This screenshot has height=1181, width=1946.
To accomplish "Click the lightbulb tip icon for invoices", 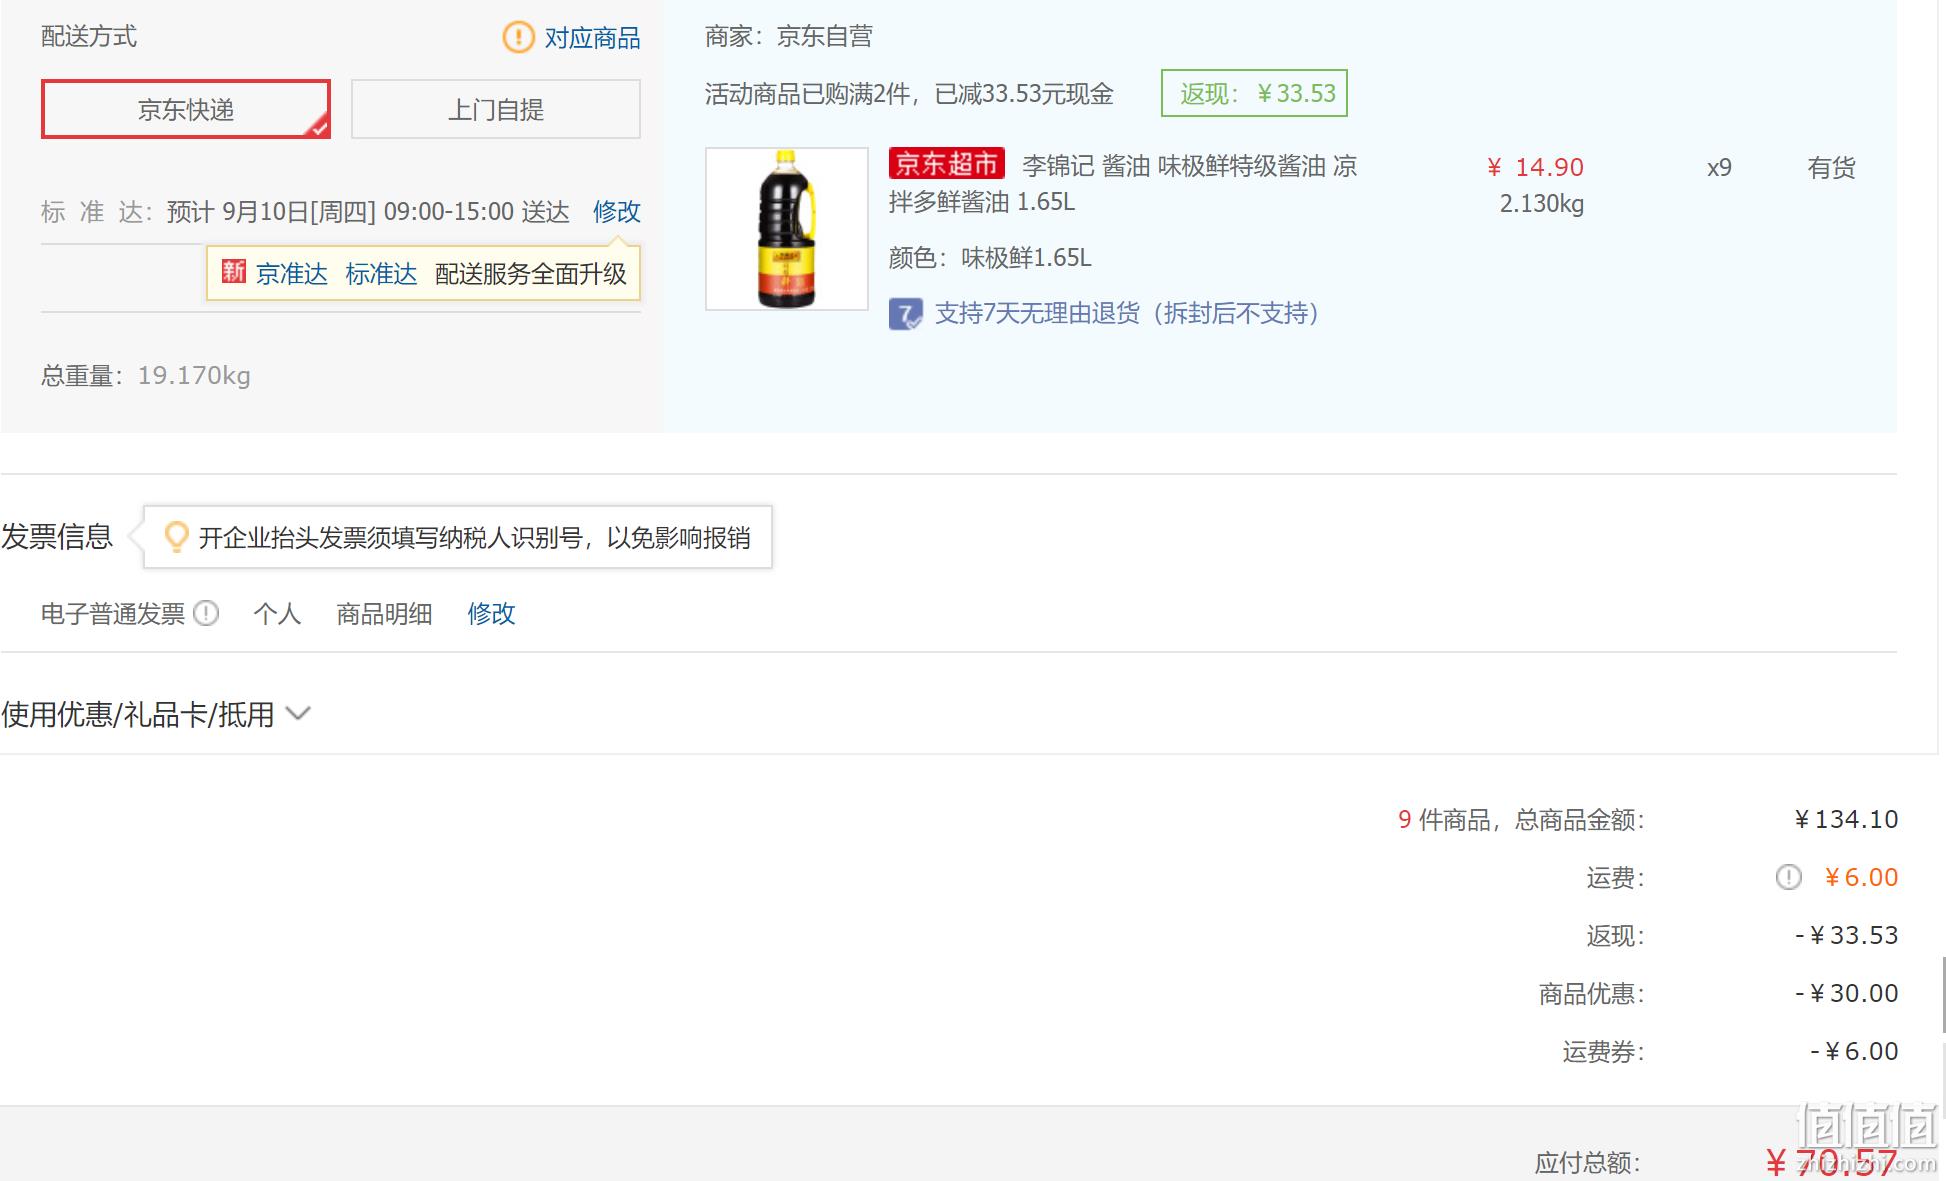I will 176,537.
